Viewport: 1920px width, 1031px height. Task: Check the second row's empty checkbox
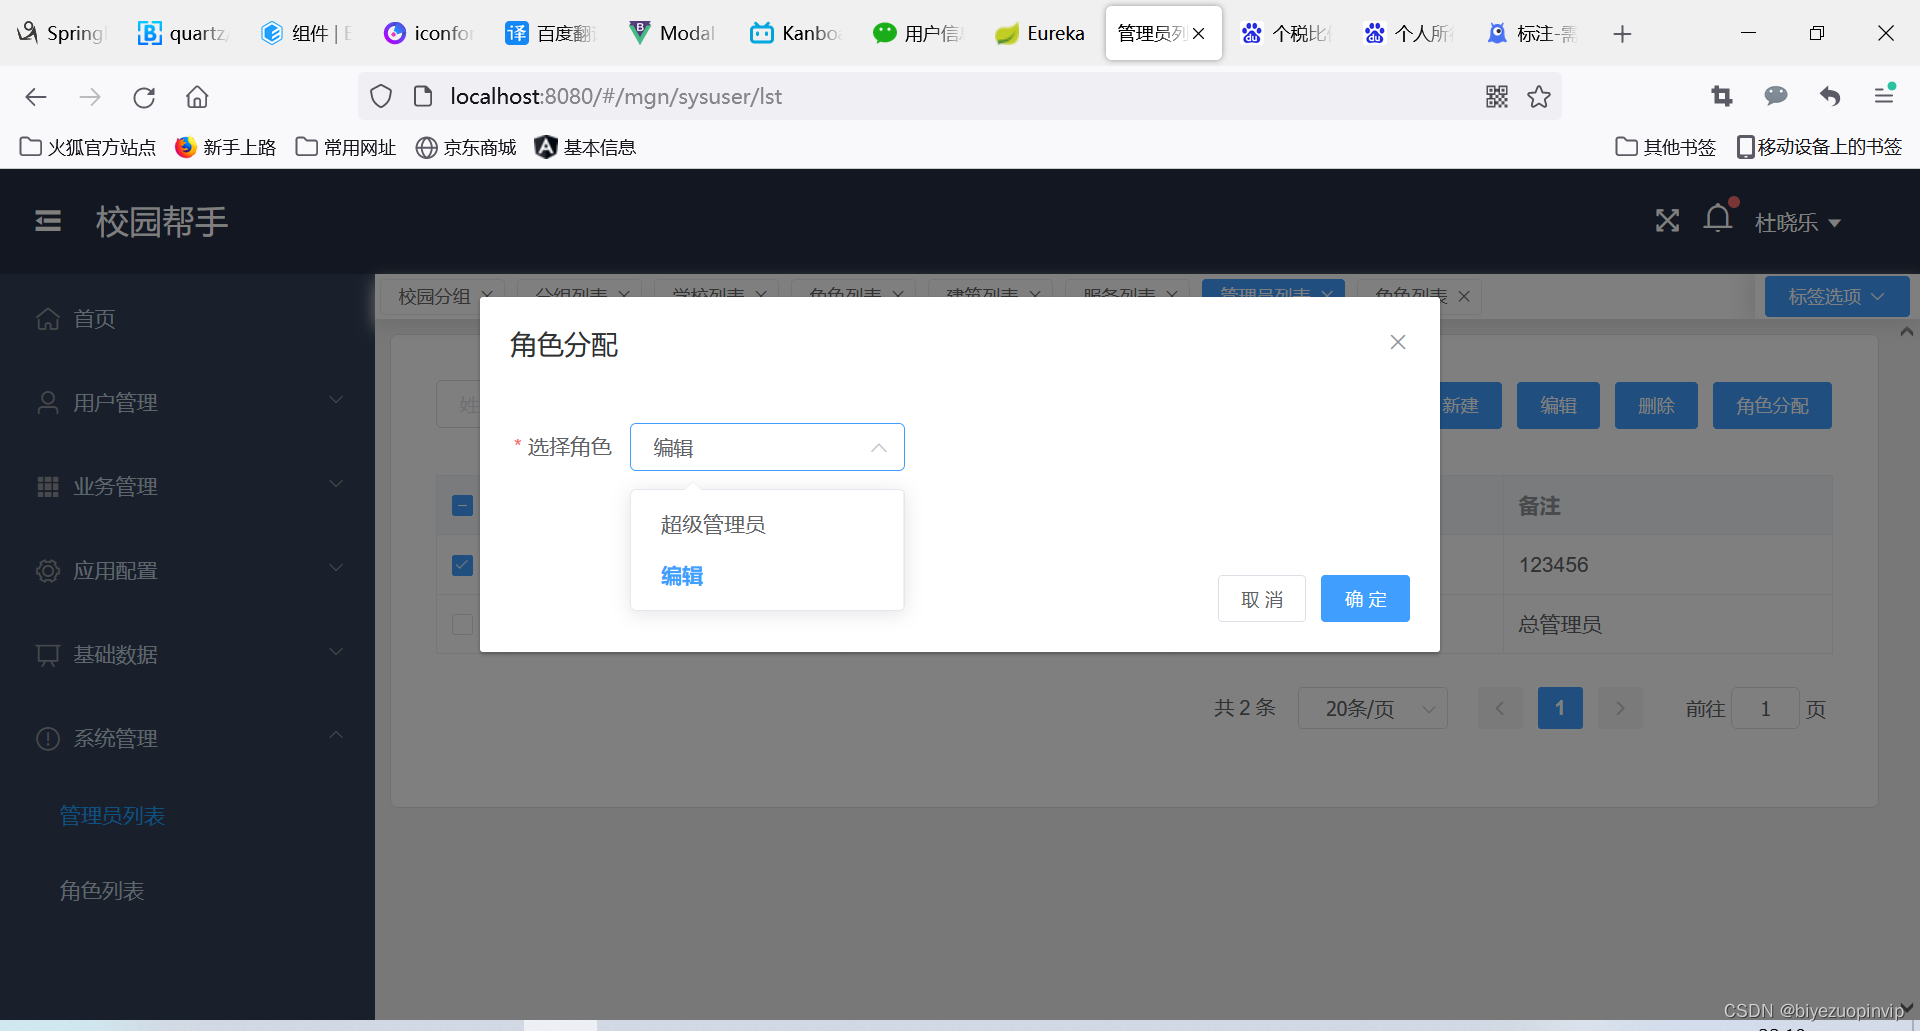(x=461, y=624)
